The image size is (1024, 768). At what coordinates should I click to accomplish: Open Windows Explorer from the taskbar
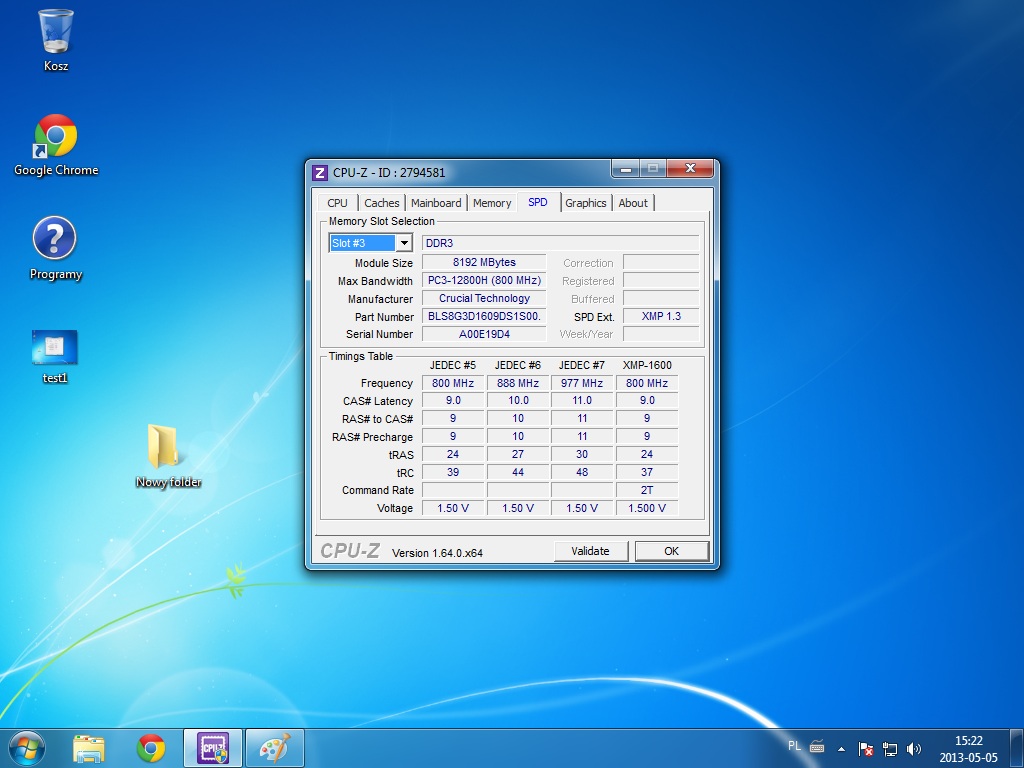pos(89,748)
